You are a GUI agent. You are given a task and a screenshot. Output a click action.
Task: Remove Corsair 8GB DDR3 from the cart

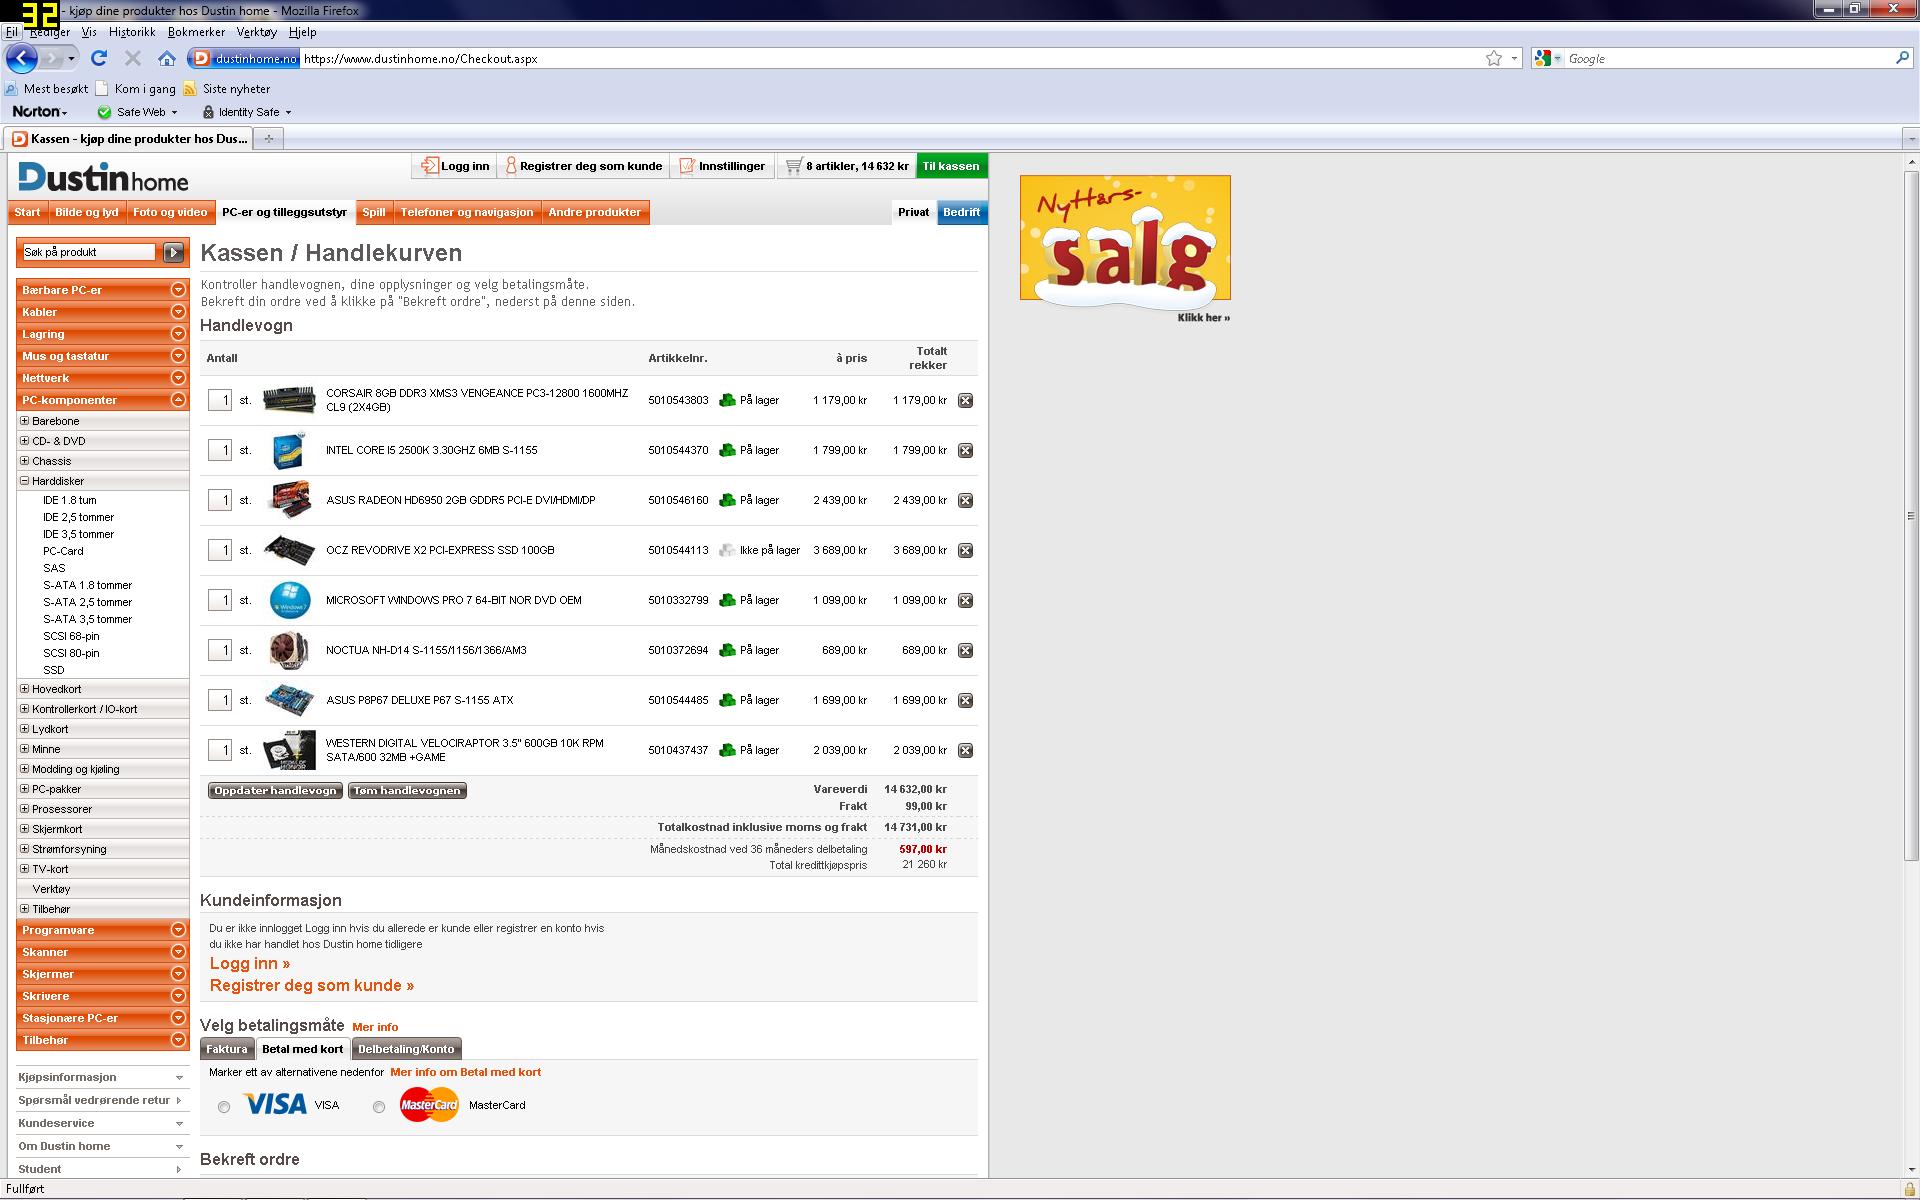965,400
